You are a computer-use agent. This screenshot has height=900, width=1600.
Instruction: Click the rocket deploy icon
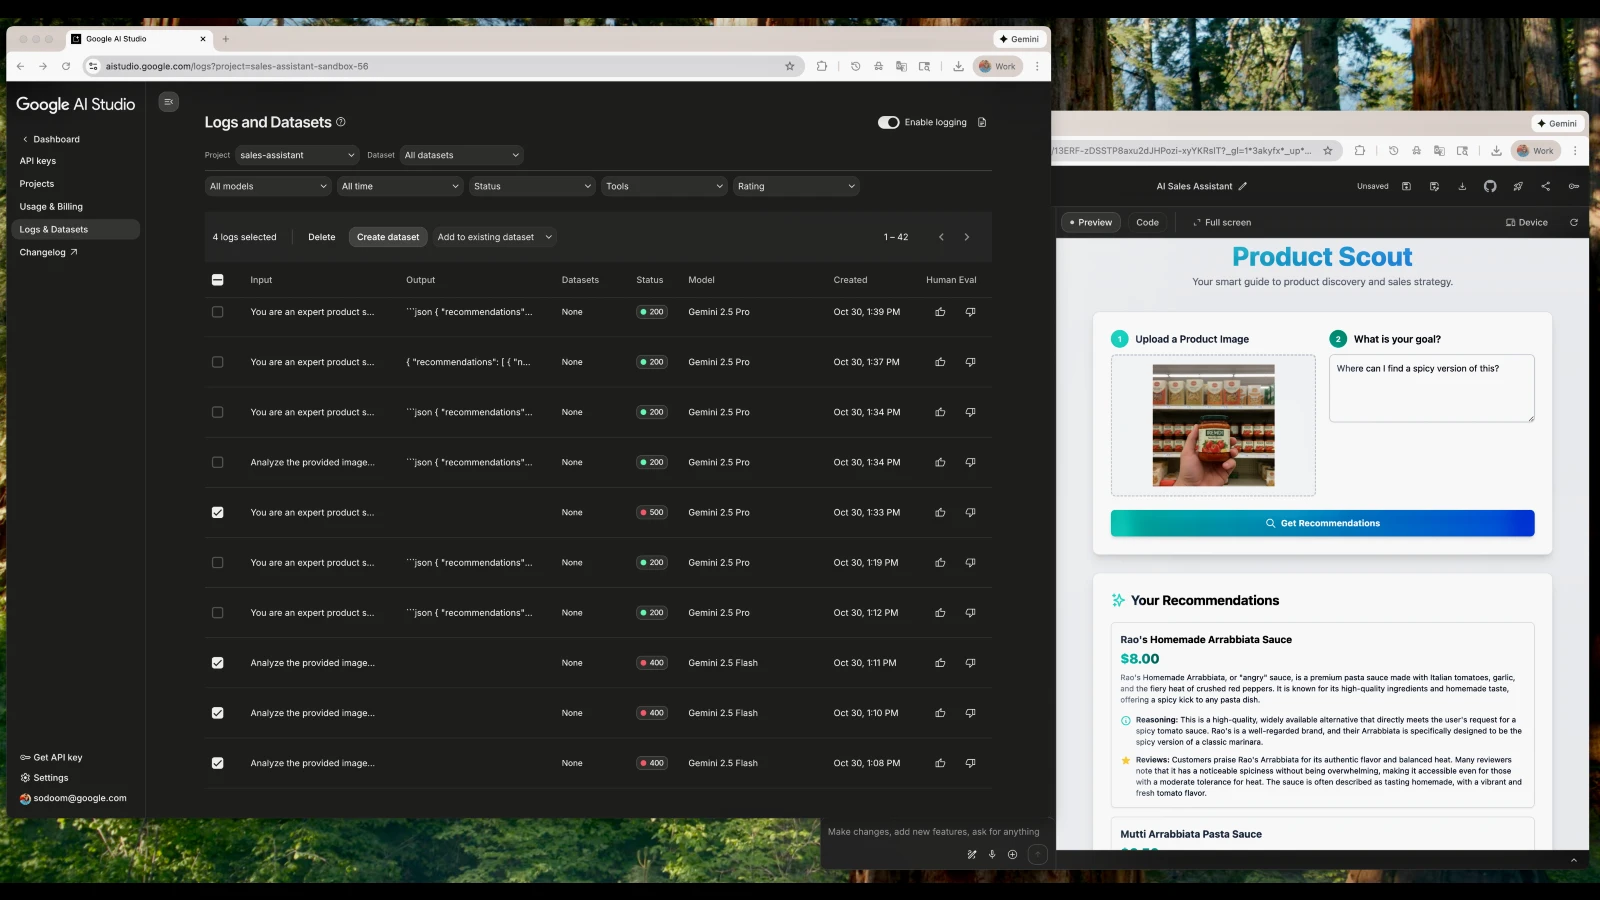click(1518, 186)
